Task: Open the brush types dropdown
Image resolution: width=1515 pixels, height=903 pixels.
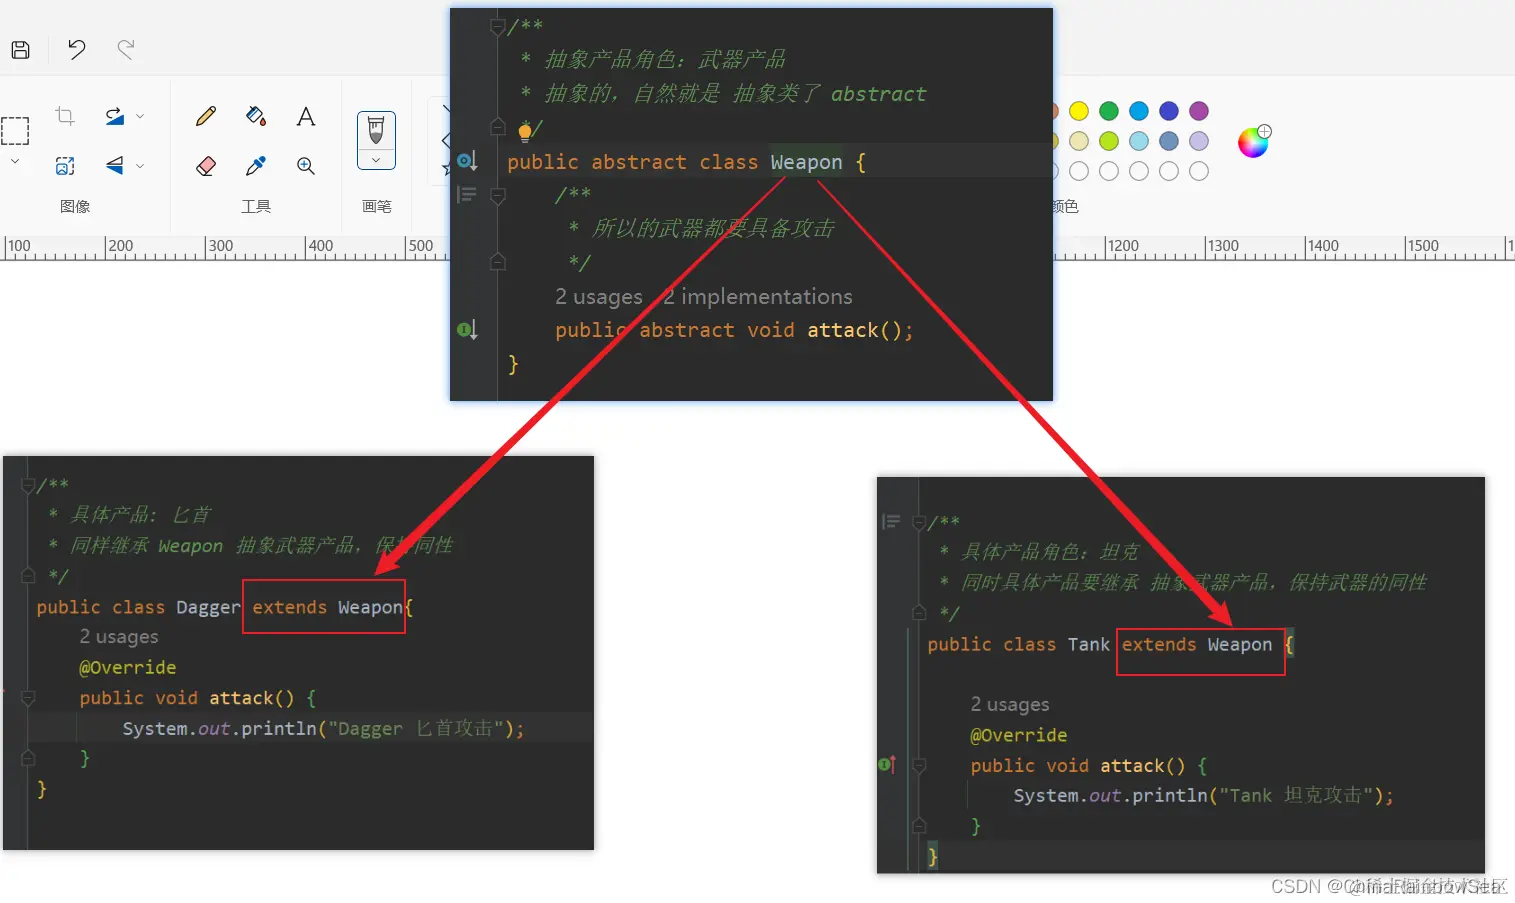Action: pyautogui.click(x=376, y=160)
